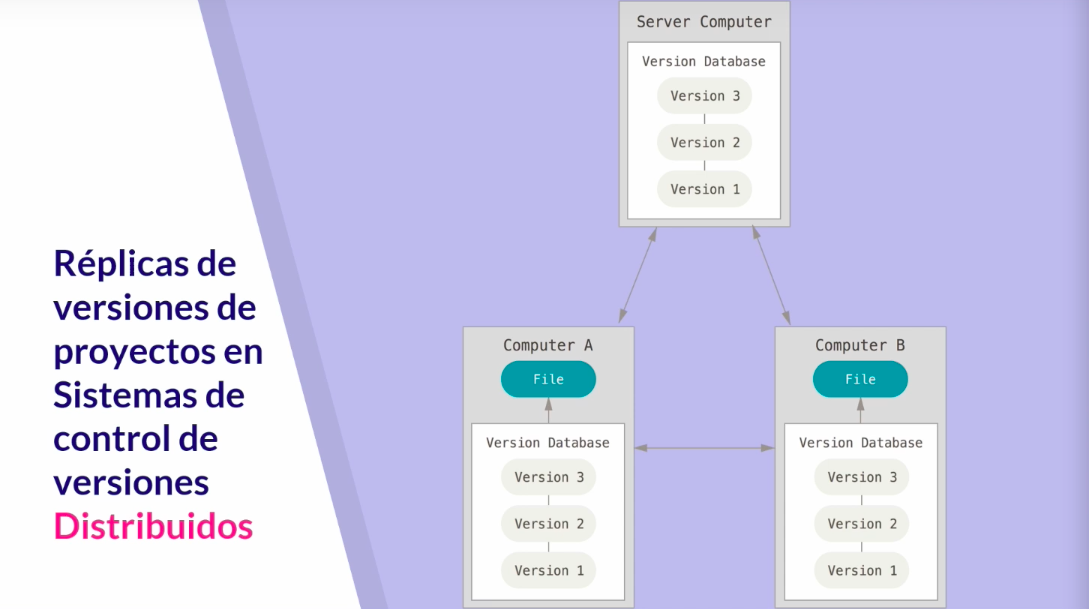This screenshot has height=609, width=1089.
Task: Click the teal File pill in Computer B
Action: click(x=861, y=379)
